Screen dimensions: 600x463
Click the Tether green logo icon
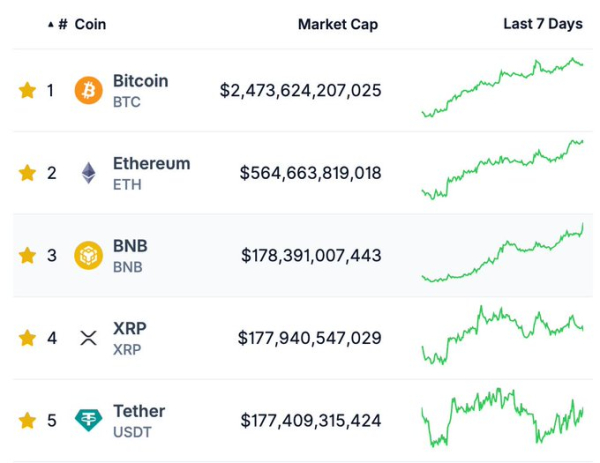[88, 420]
